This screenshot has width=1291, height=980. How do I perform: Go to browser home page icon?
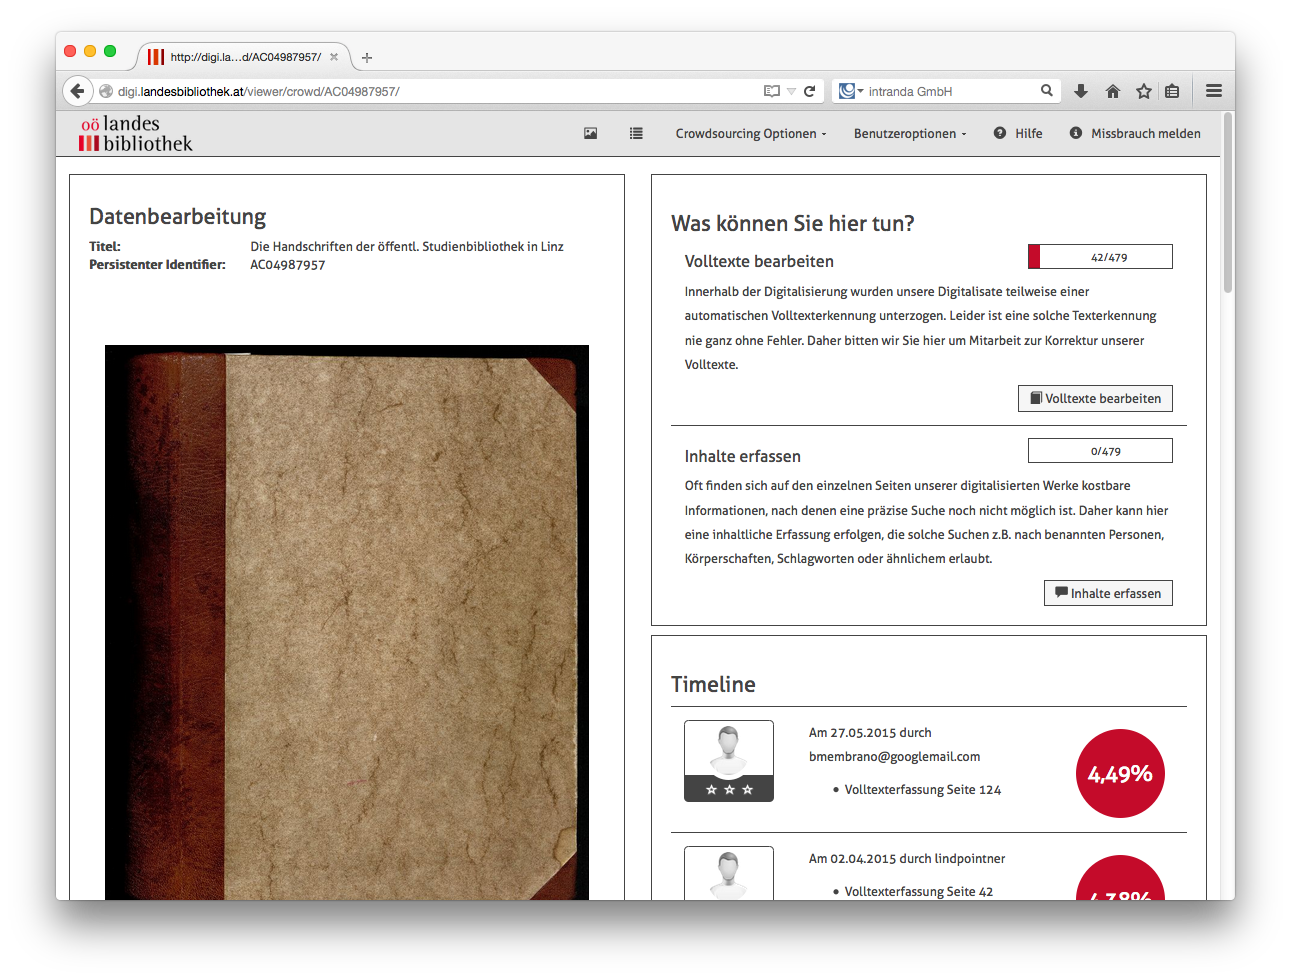coord(1113,91)
